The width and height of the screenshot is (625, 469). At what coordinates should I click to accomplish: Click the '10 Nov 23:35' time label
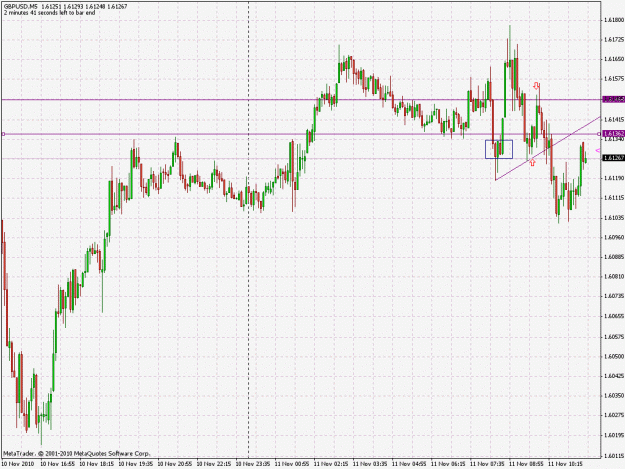pyautogui.click(x=253, y=464)
